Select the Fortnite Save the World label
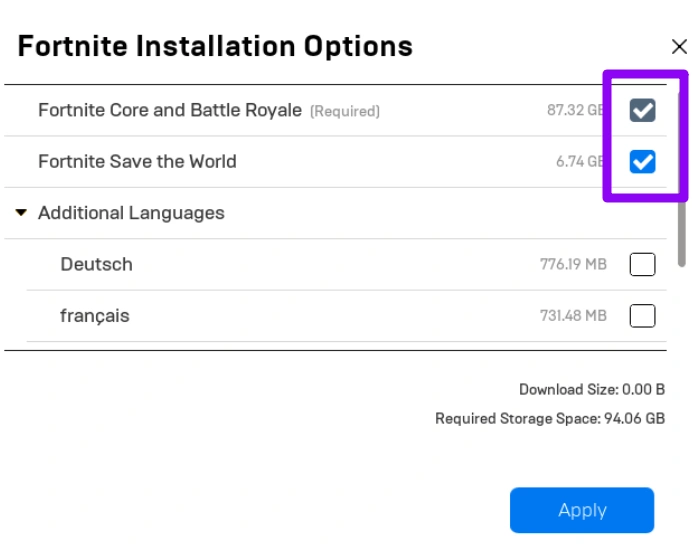 tap(137, 161)
